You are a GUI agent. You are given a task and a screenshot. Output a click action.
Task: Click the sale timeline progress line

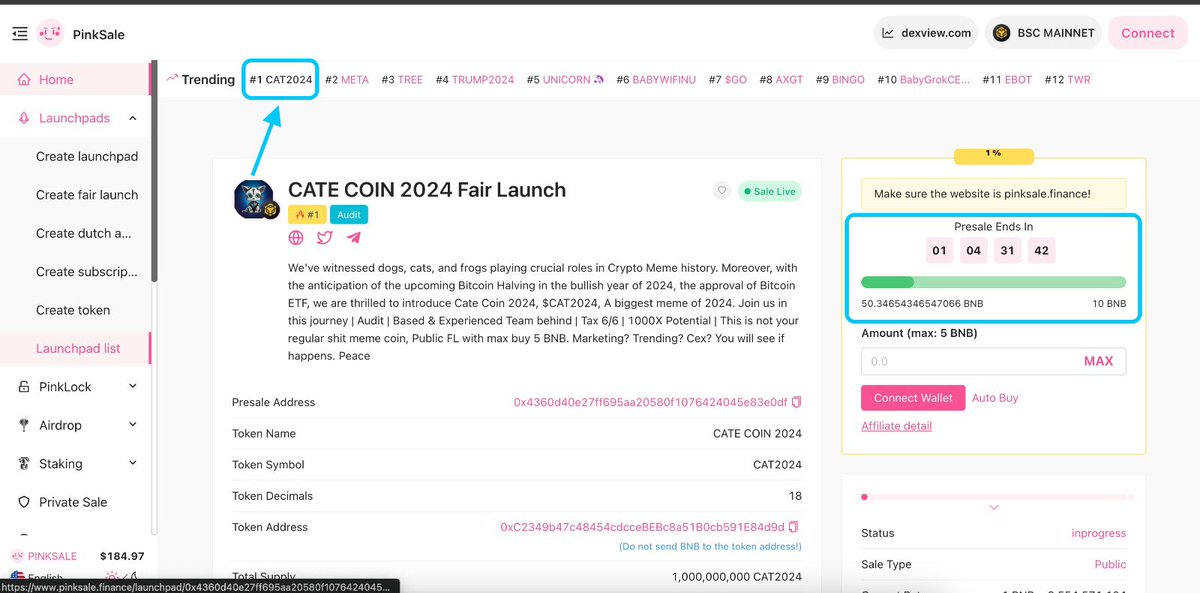click(998, 496)
